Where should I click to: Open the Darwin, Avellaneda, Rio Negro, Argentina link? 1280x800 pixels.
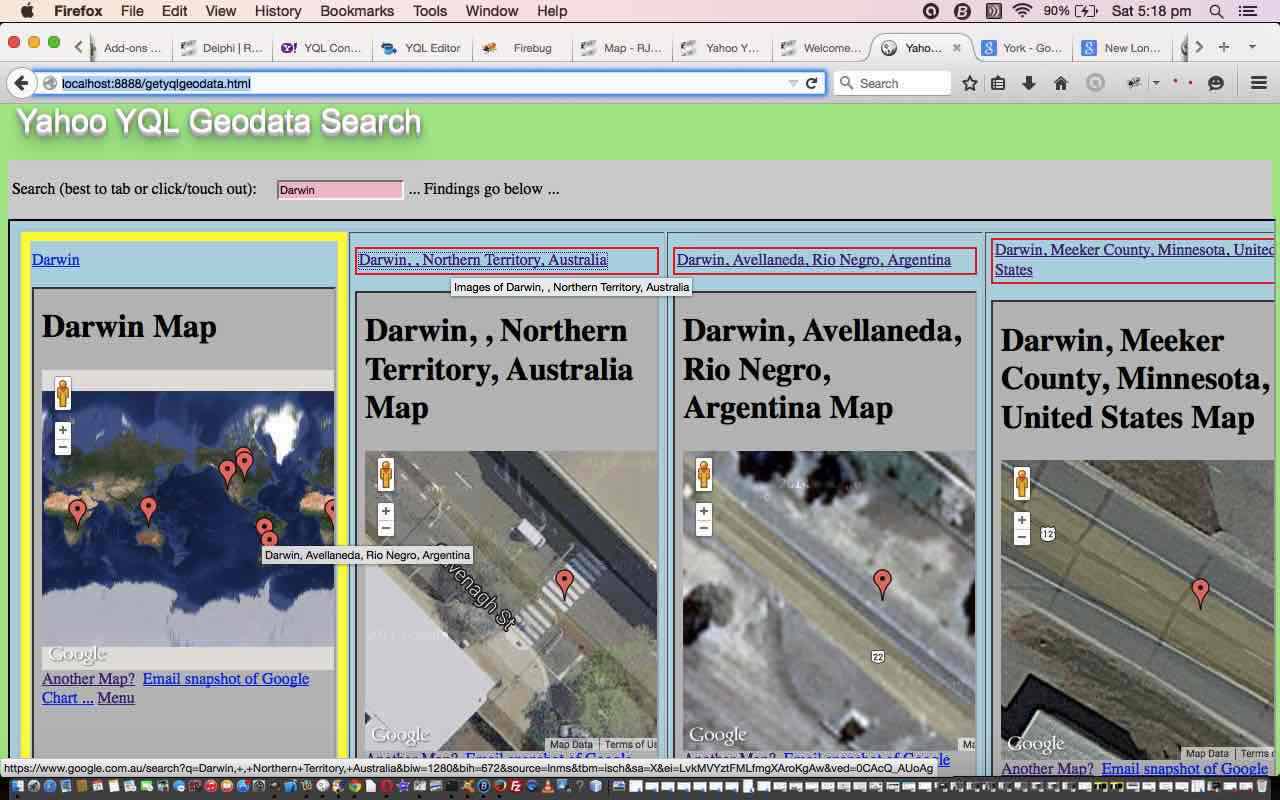[x=813, y=260]
